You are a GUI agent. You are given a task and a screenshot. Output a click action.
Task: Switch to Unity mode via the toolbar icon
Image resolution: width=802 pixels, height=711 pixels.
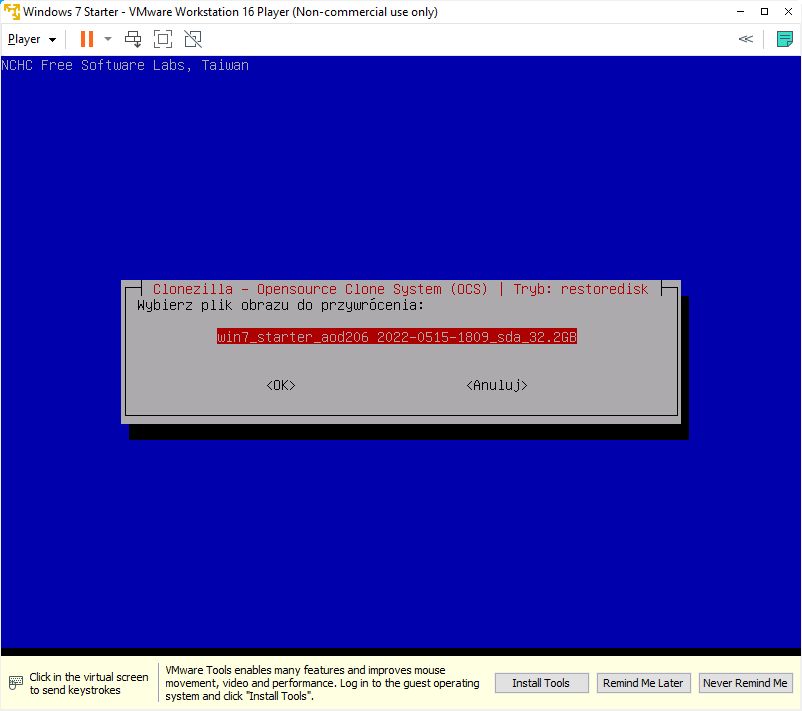193,39
